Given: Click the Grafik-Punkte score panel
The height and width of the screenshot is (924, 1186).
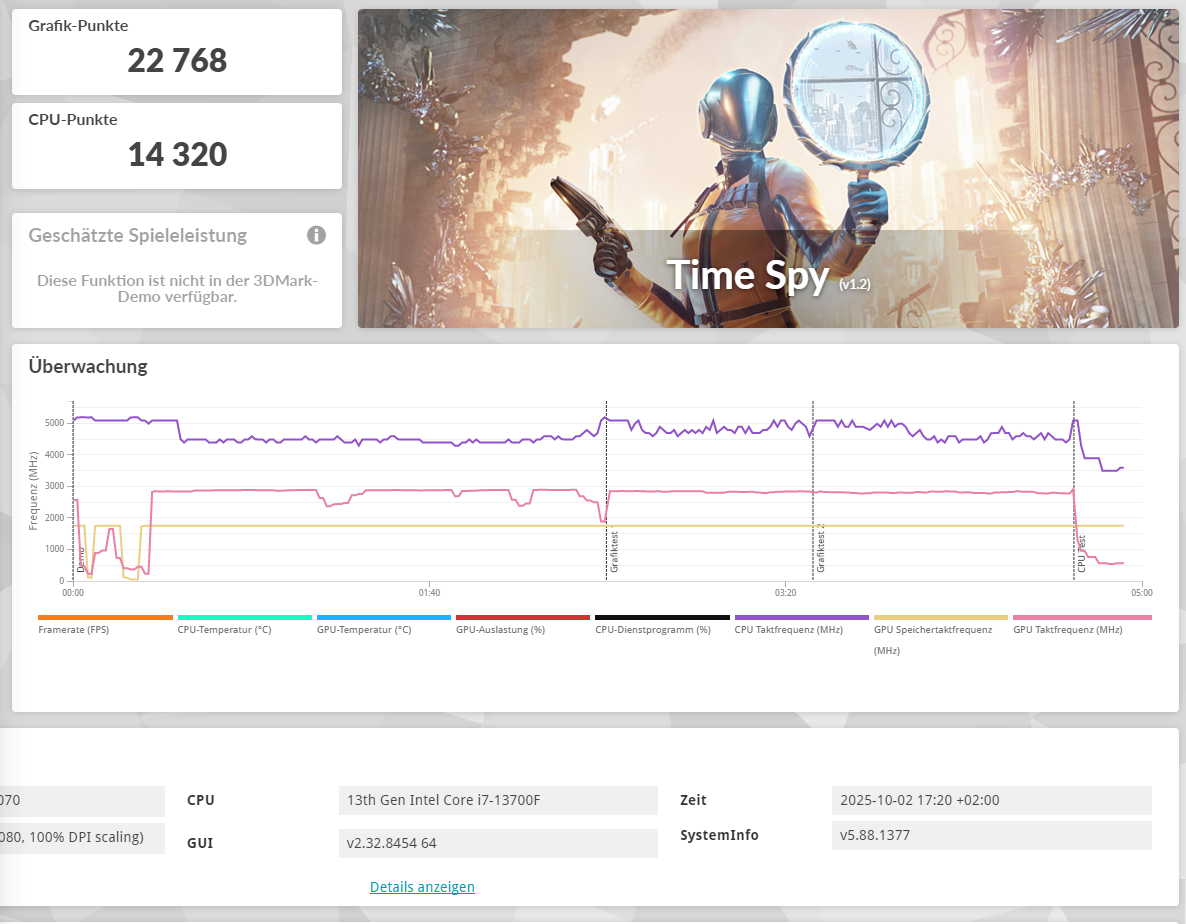Looking at the screenshot, I should tap(177, 50).
